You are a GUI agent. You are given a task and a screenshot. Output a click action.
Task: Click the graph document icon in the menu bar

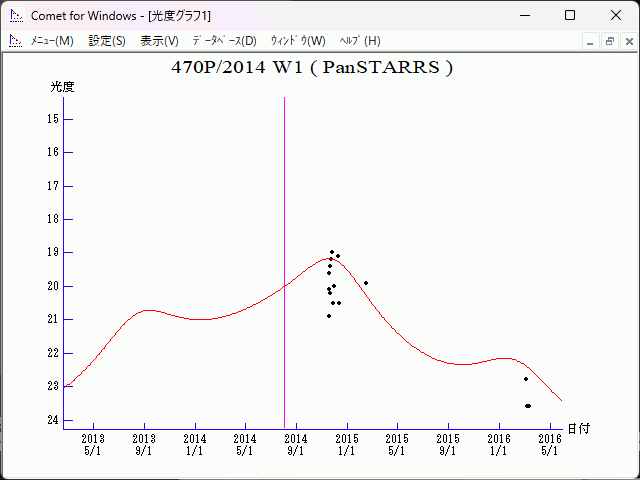(x=15, y=40)
